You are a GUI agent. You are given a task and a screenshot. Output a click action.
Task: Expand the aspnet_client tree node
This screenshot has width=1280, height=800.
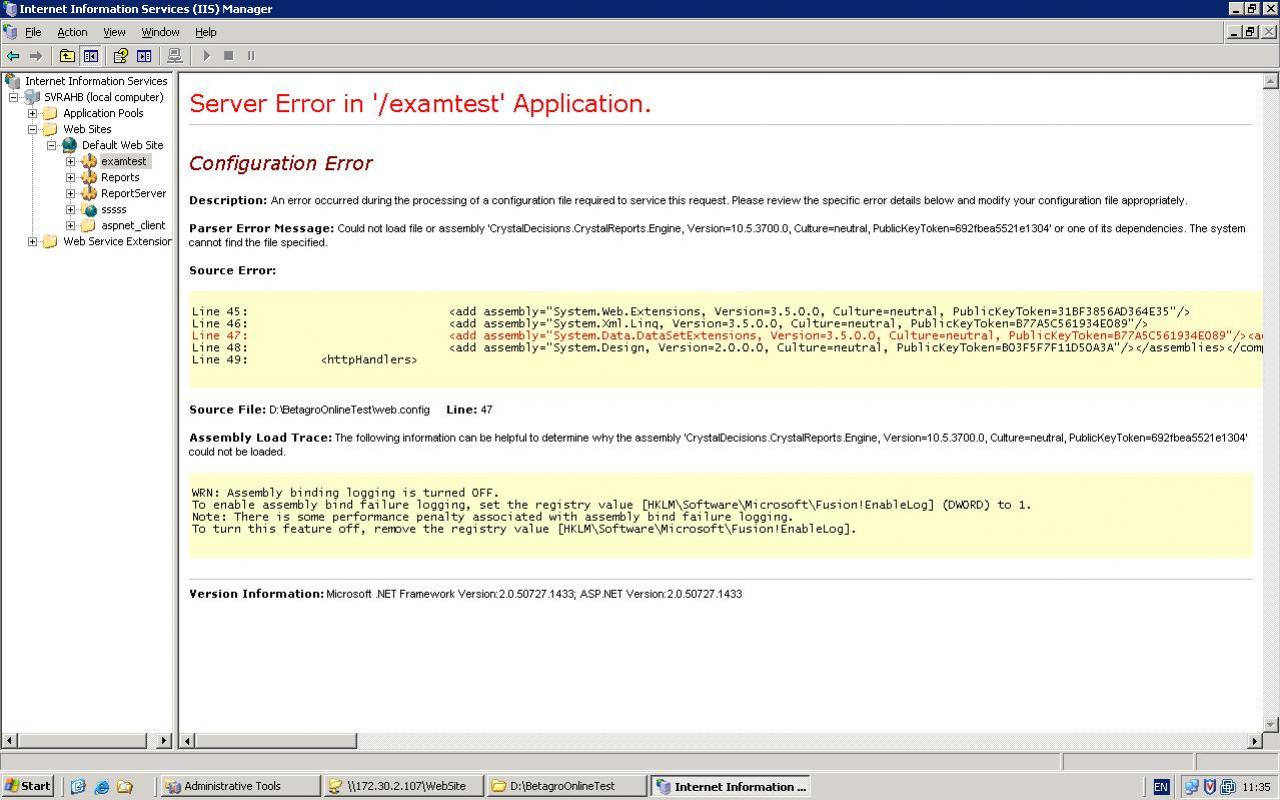(x=70, y=225)
